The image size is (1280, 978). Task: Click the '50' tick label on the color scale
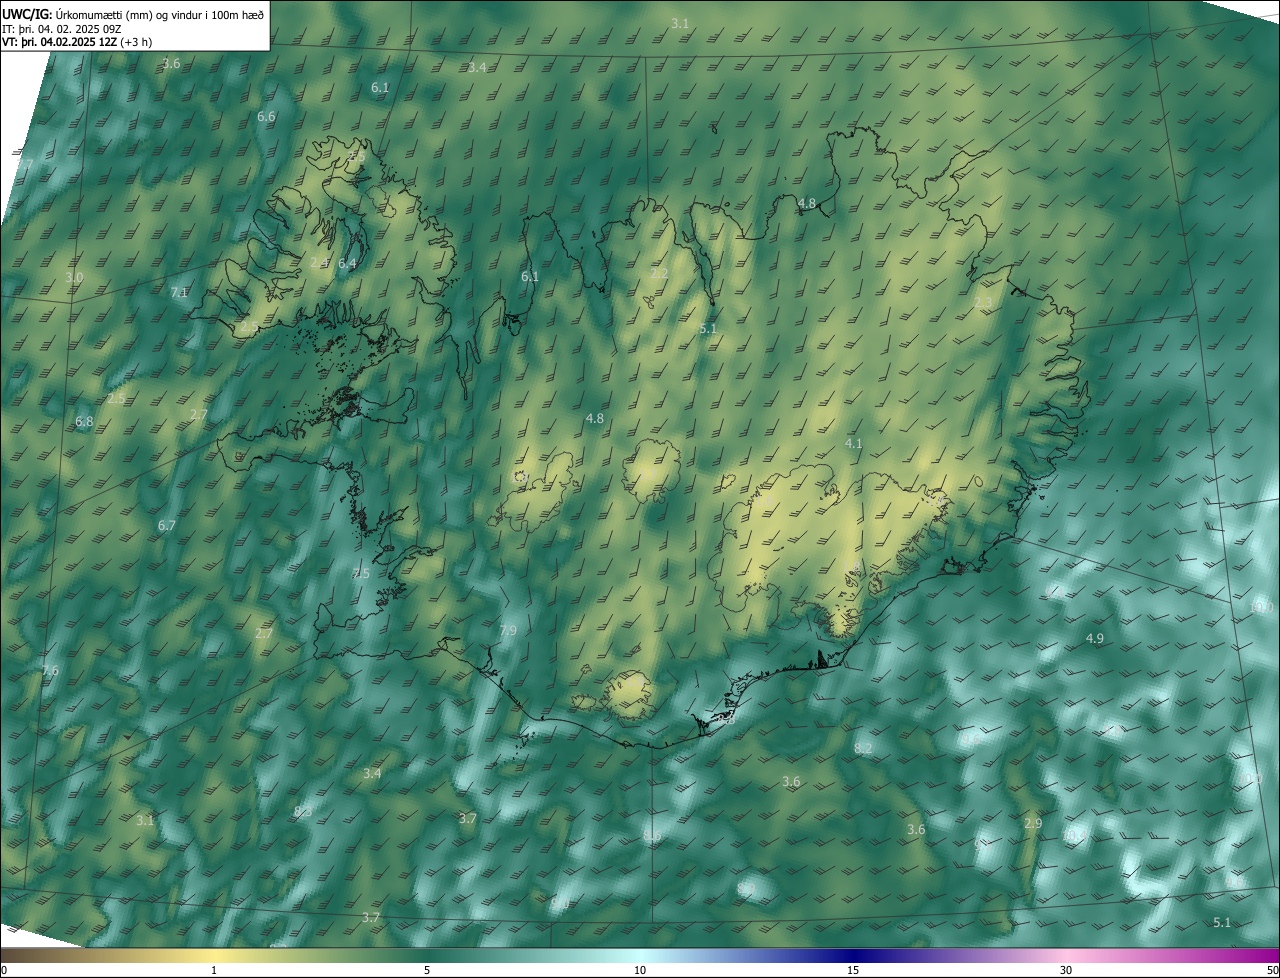click(x=1272, y=970)
